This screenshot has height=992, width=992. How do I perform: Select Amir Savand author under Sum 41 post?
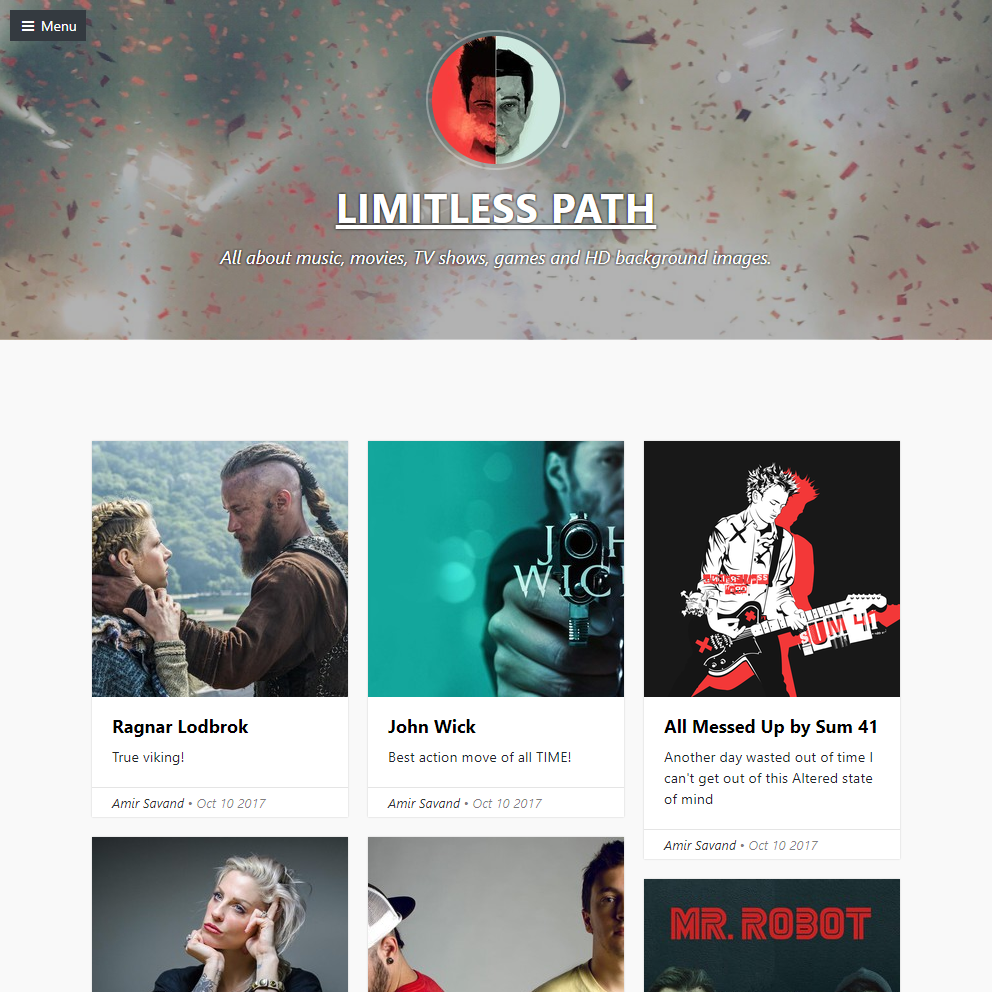click(x=700, y=845)
